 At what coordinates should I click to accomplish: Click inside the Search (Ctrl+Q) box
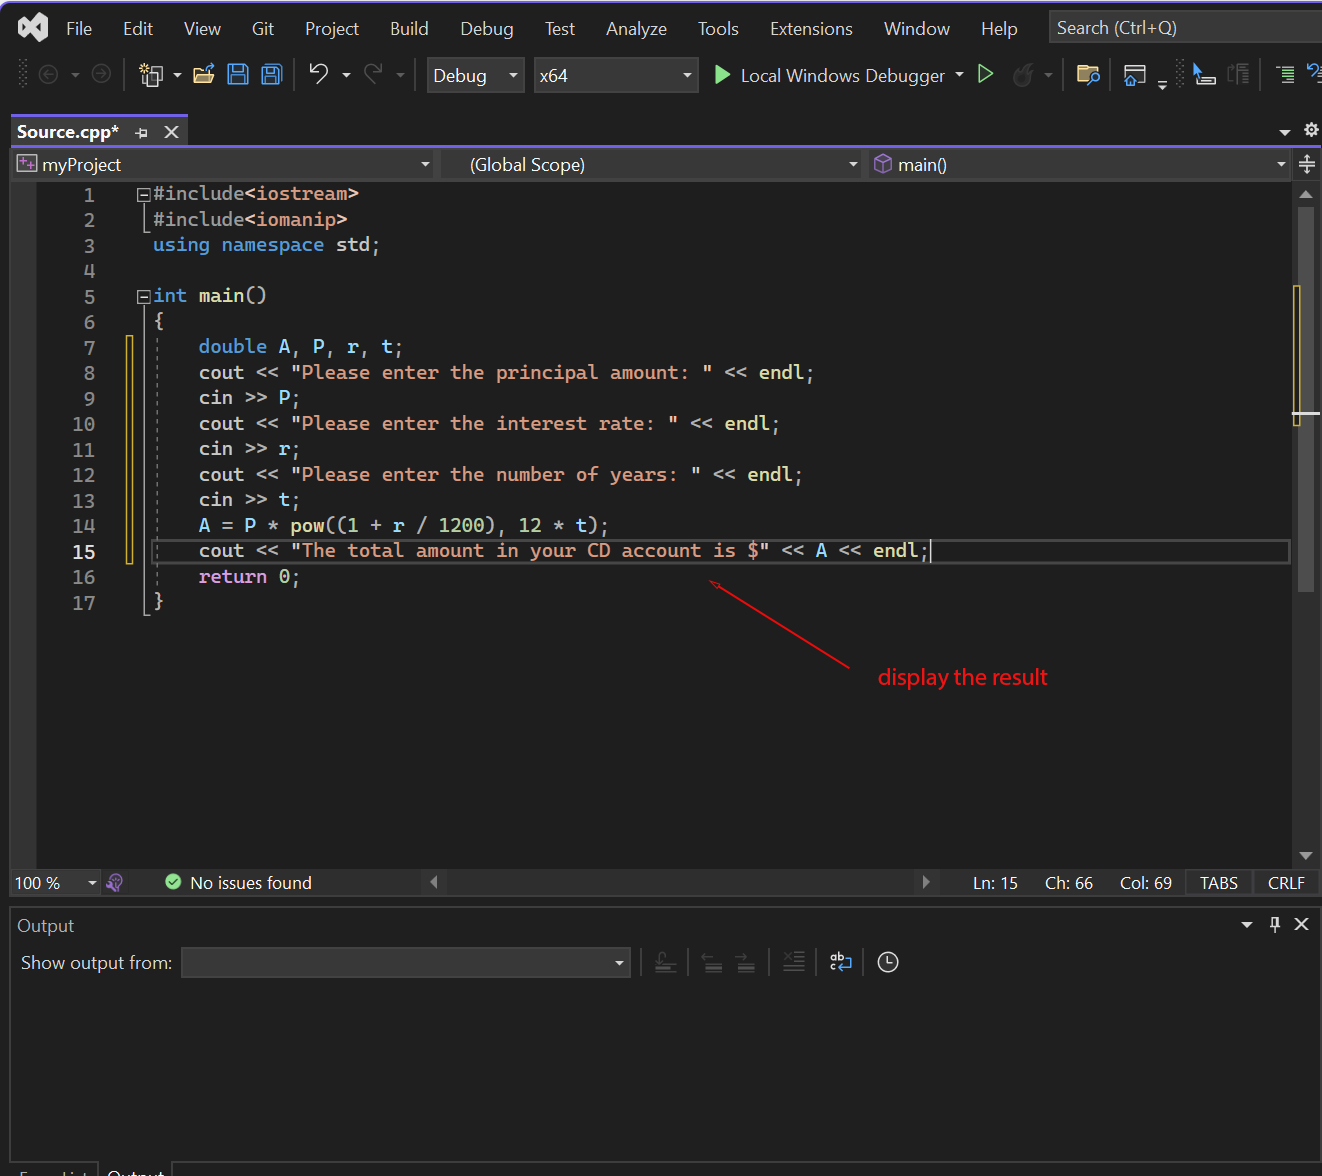point(1186,27)
